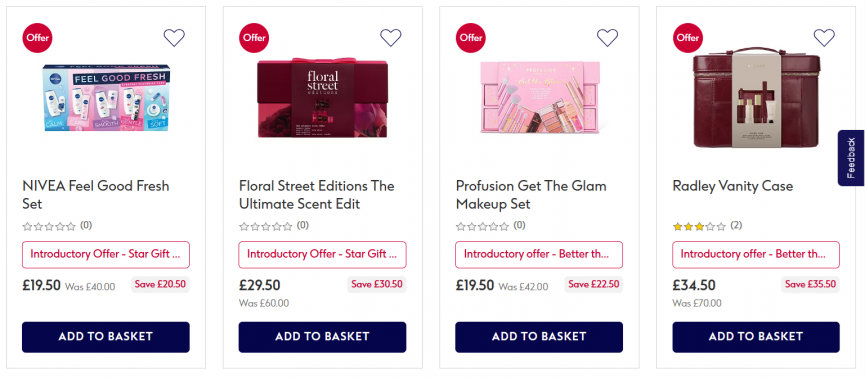Add NIVEA Feel Good Fresh Set to basket
The width and height of the screenshot is (865, 378).
[x=106, y=337]
